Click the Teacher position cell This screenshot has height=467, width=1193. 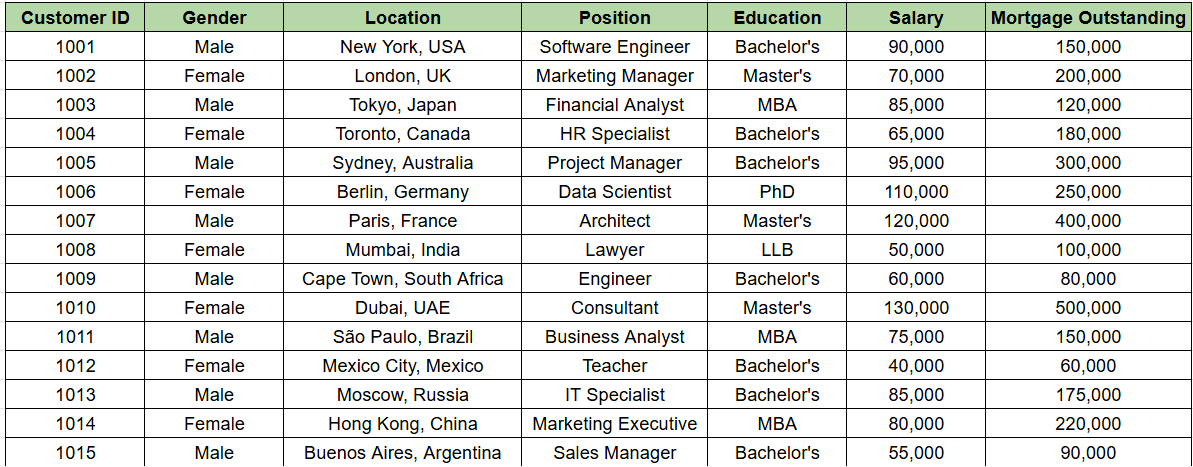[x=614, y=366]
